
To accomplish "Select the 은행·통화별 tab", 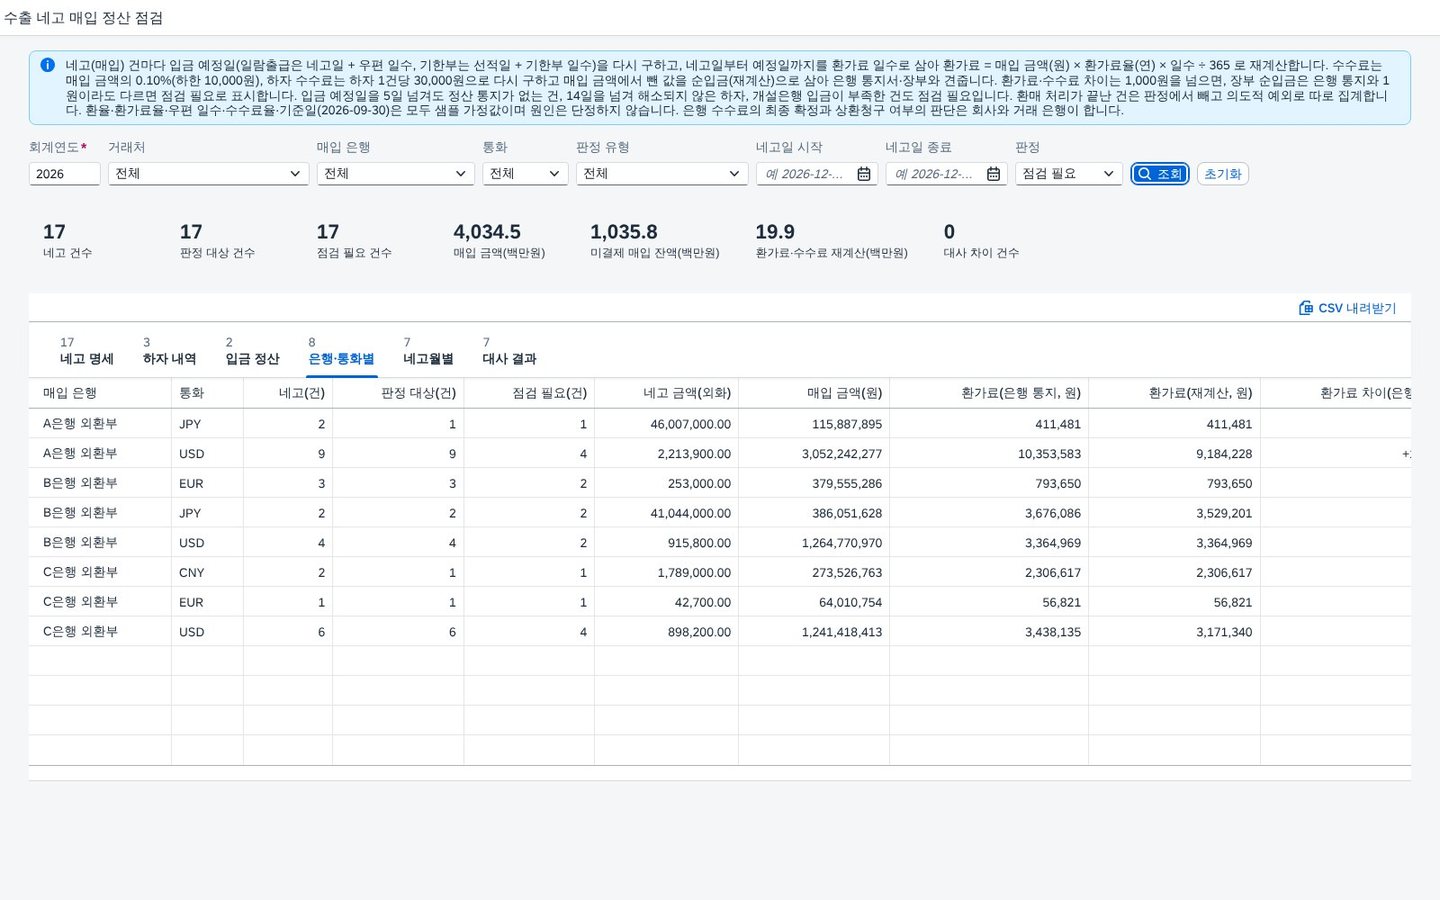I will pos(341,351).
